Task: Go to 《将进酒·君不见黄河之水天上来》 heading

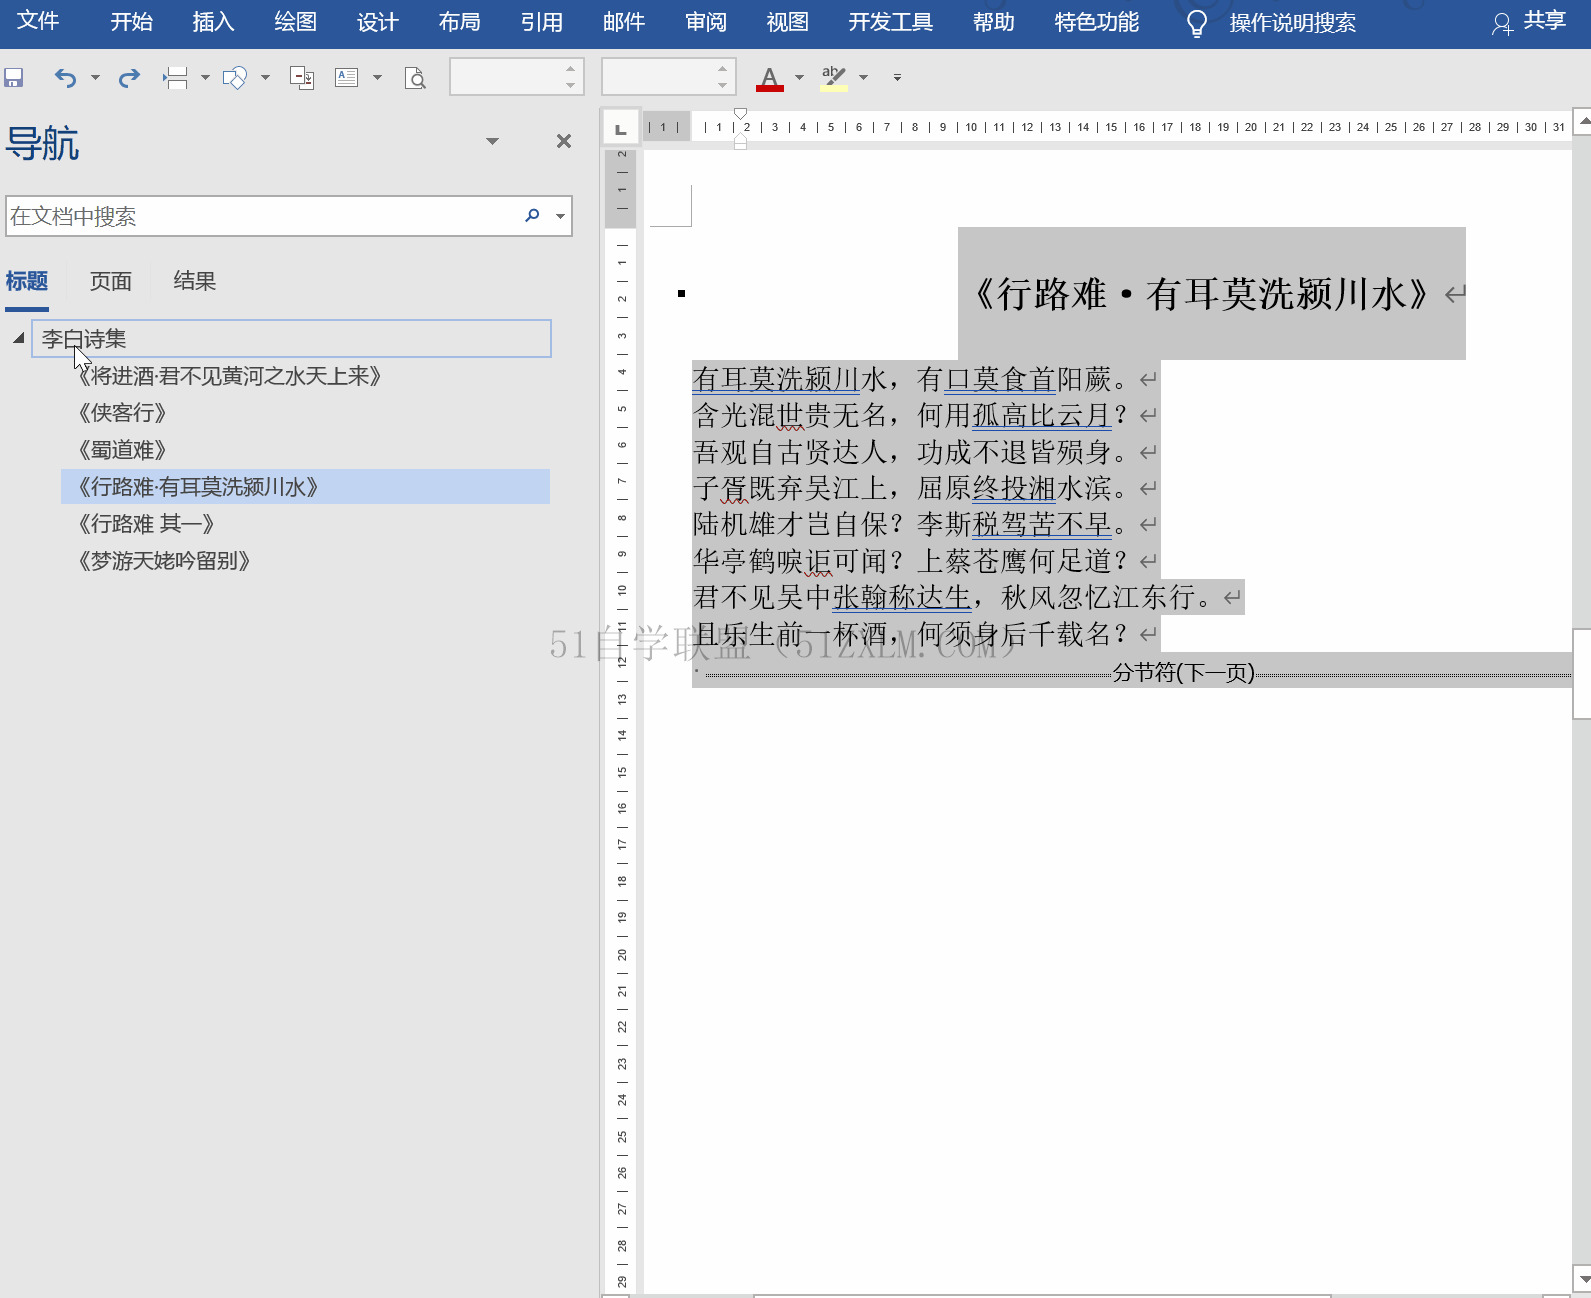Action: click(230, 376)
